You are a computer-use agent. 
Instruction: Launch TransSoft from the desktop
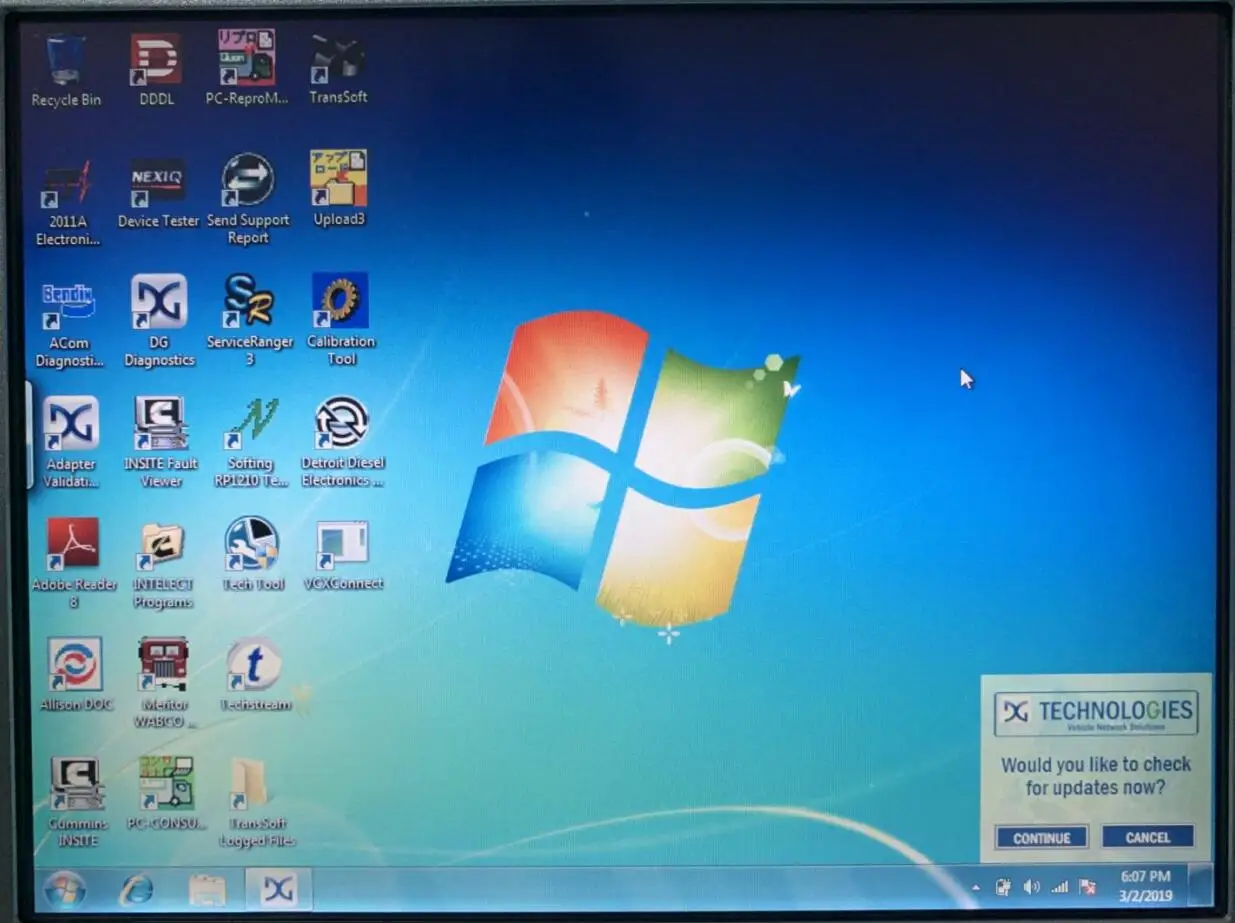pyautogui.click(x=338, y=70)
